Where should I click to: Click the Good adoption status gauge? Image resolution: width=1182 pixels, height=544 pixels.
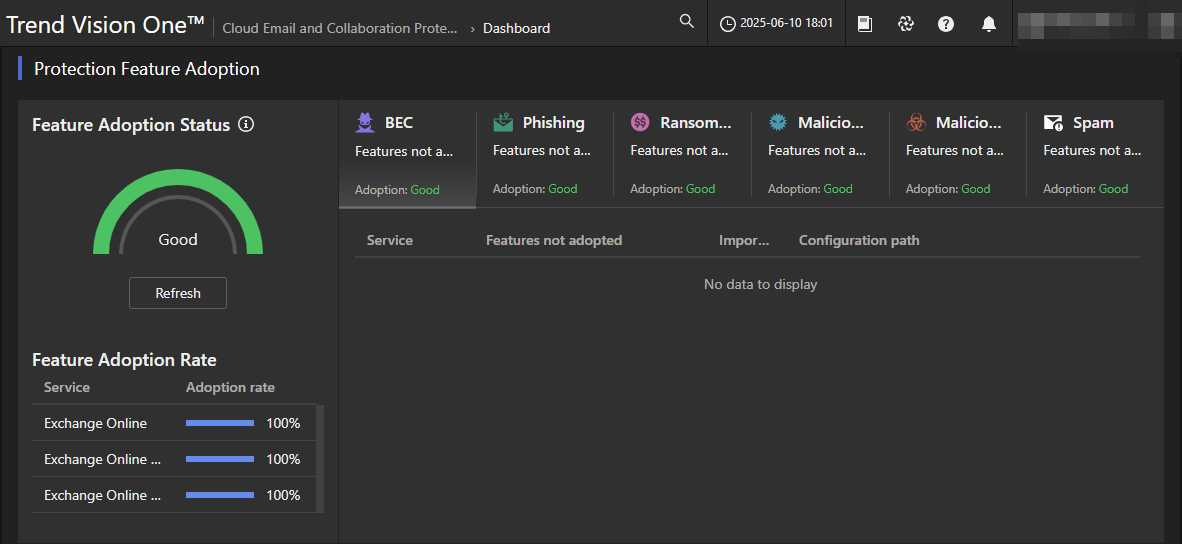178,215
